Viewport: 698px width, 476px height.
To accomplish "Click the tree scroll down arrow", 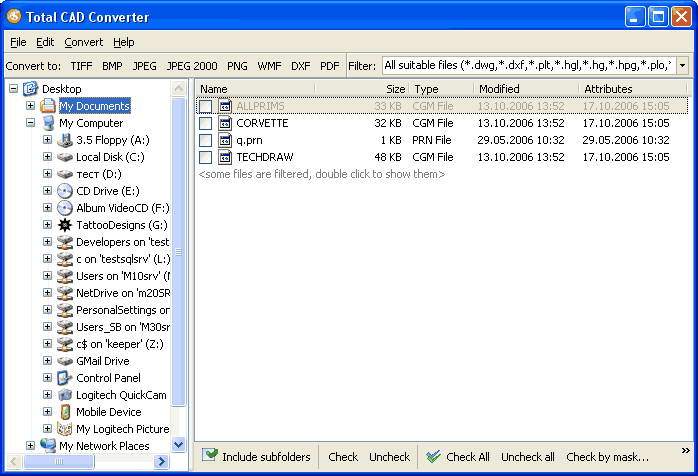I will [x=179, y=444].
